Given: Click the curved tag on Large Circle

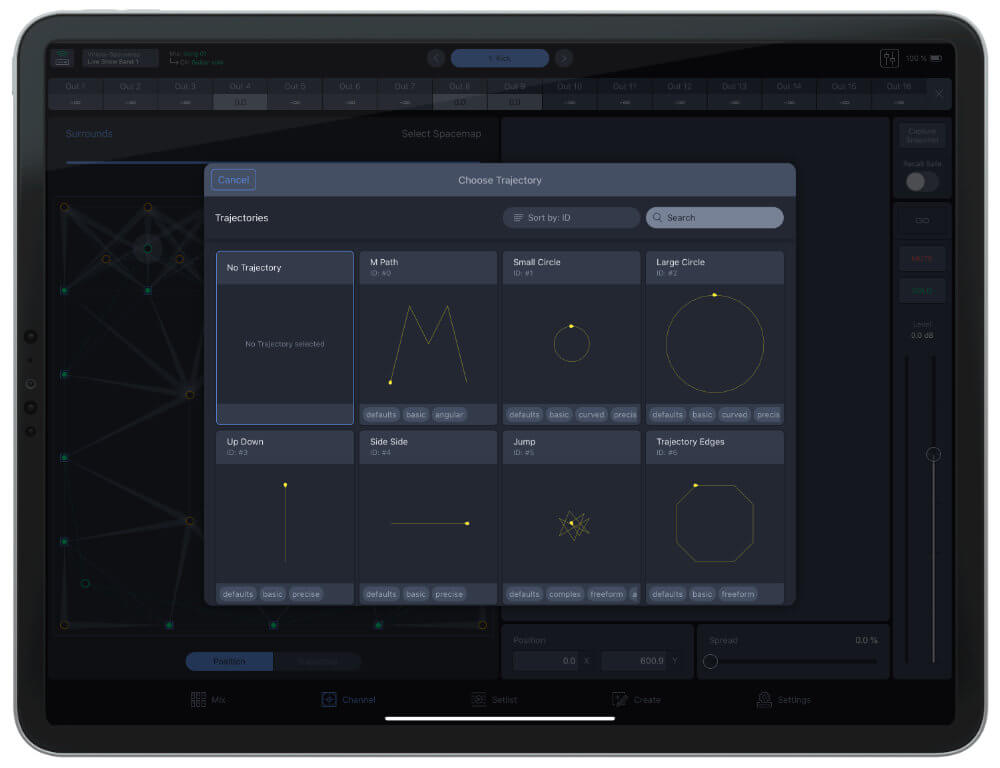Looking at the screenshot, I should pyautogui.click(x=734, y=415).
